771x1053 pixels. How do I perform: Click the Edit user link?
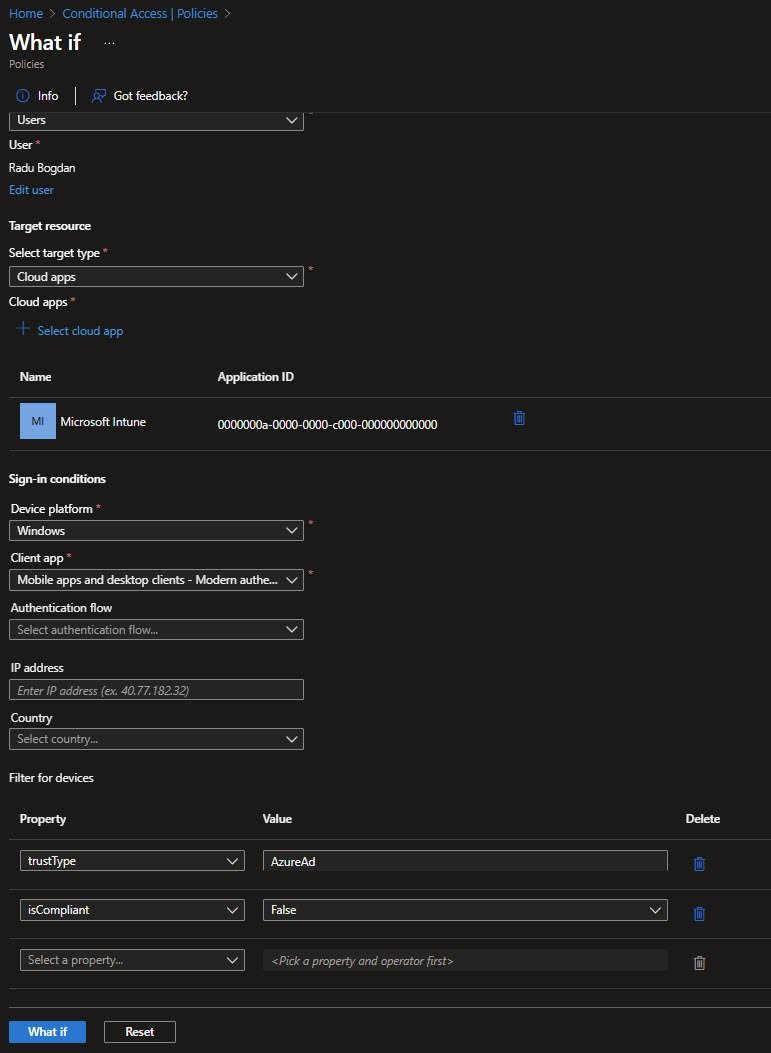(31, 190)
